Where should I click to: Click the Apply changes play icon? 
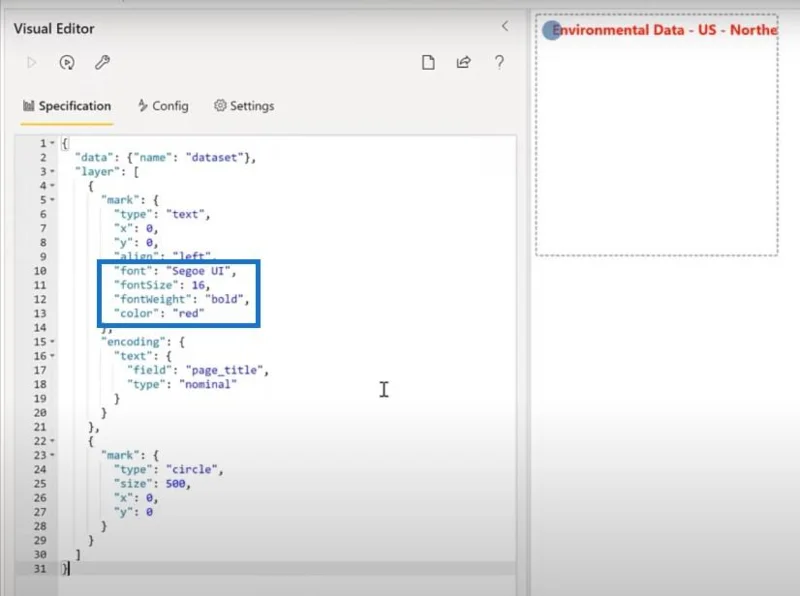point(32,63)
